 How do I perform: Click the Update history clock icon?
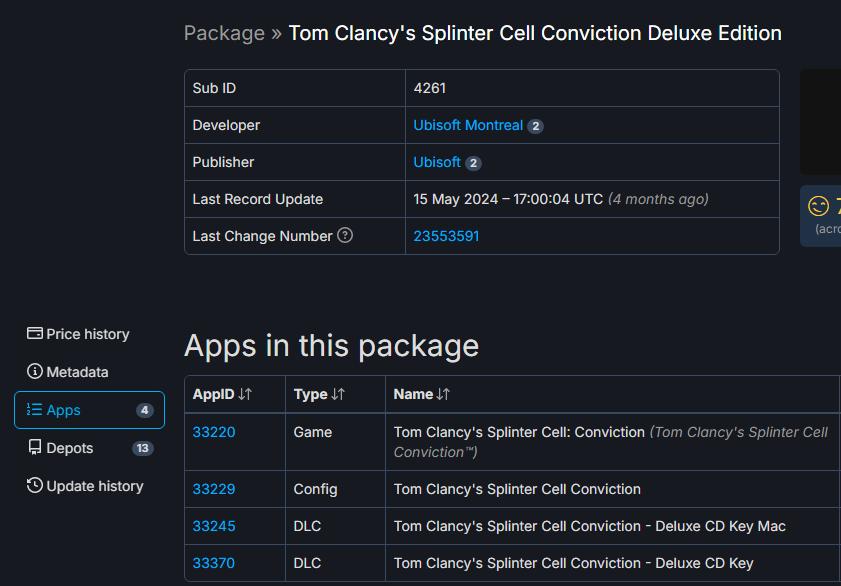pos(35,485)
